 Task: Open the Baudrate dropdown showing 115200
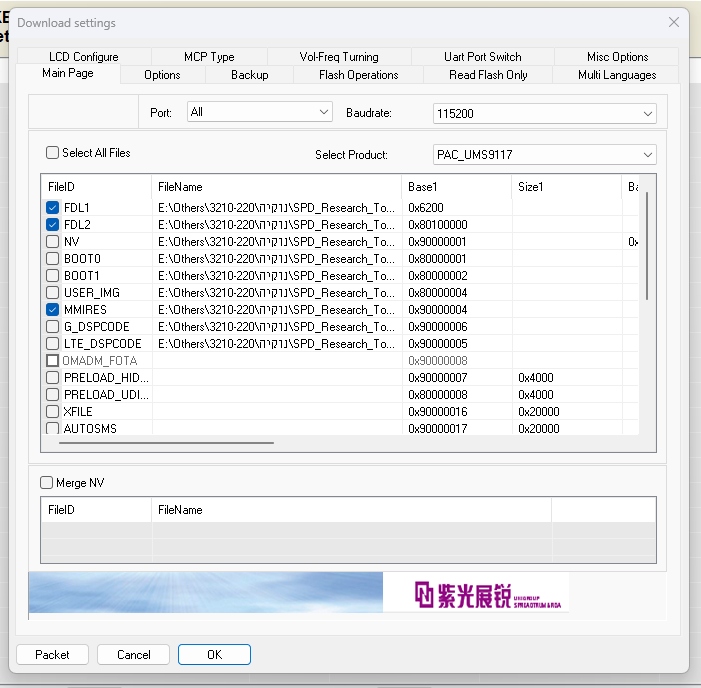(545, 114)
